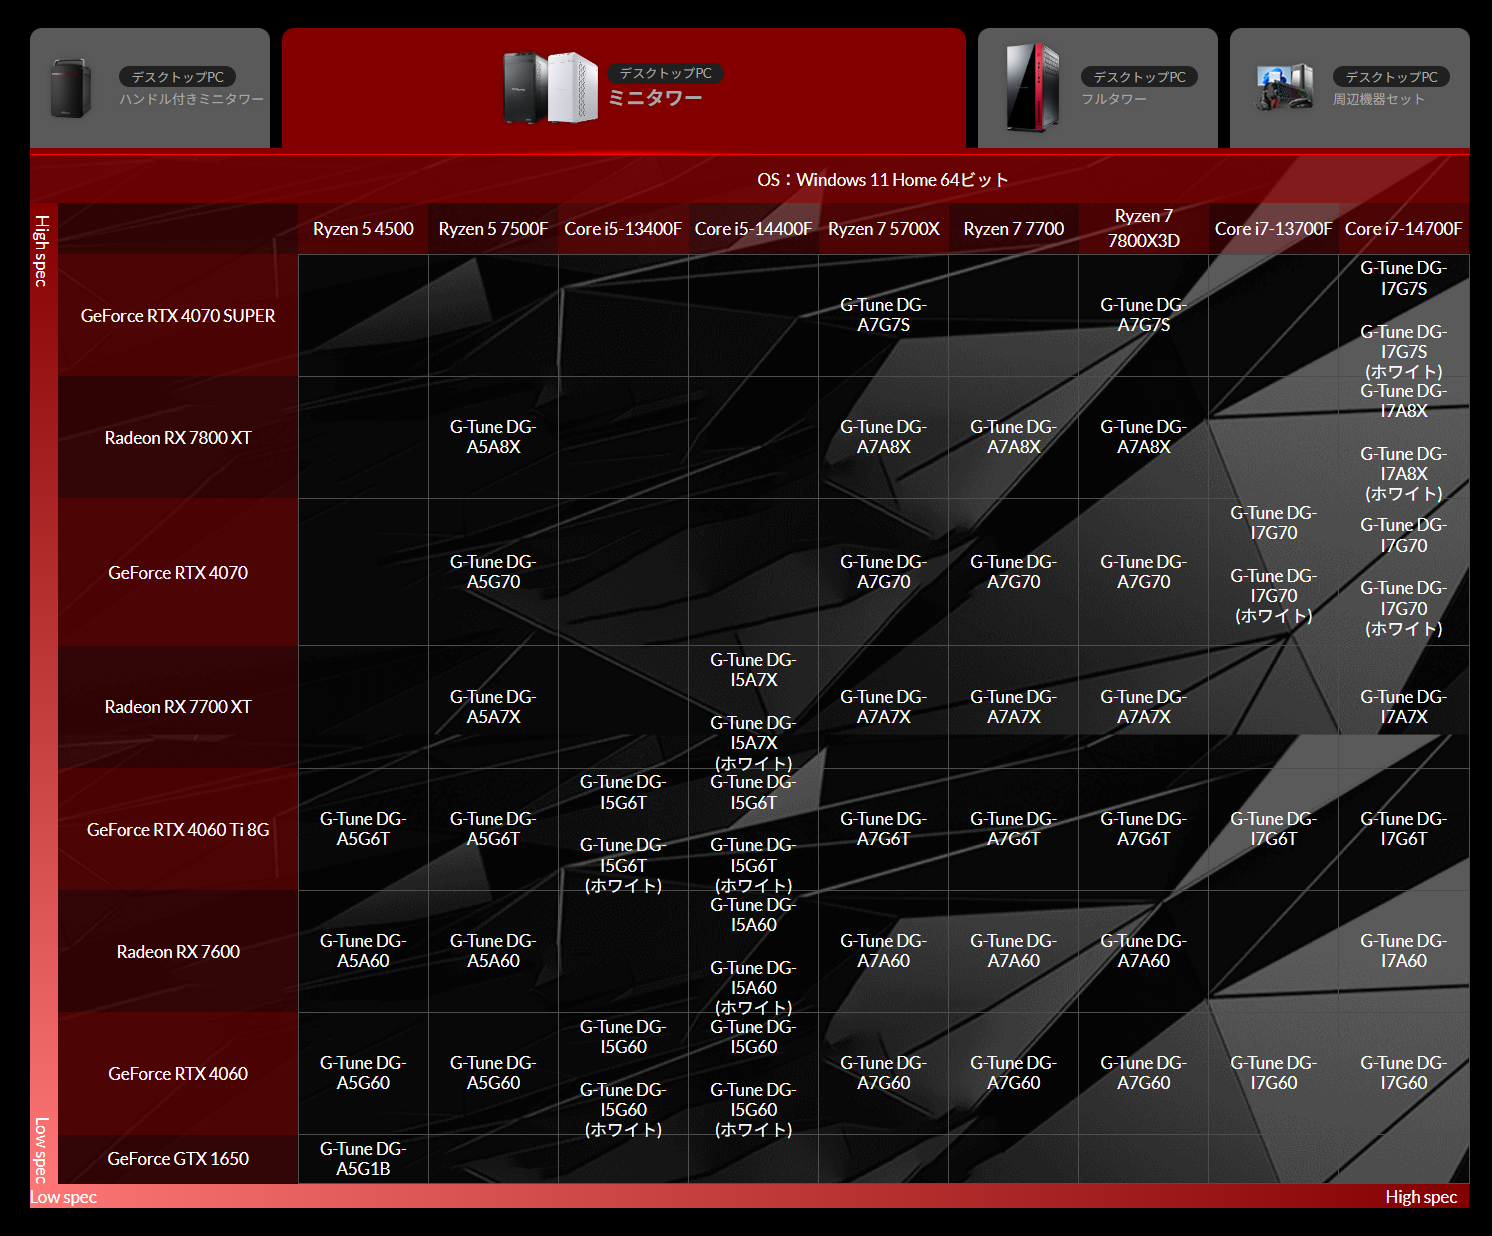Click the Radeon RX 7800 XT row label
Viewport: 1492px width, 1236px height.
click(178, 438)
